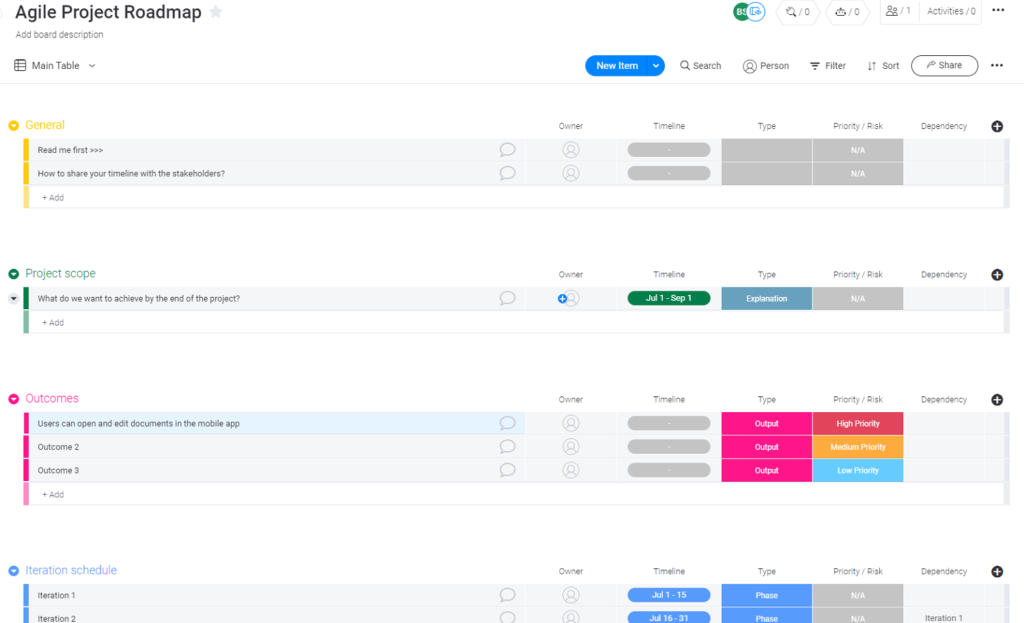Open the Filter options

pyautogui.click(x=827, y=65)
